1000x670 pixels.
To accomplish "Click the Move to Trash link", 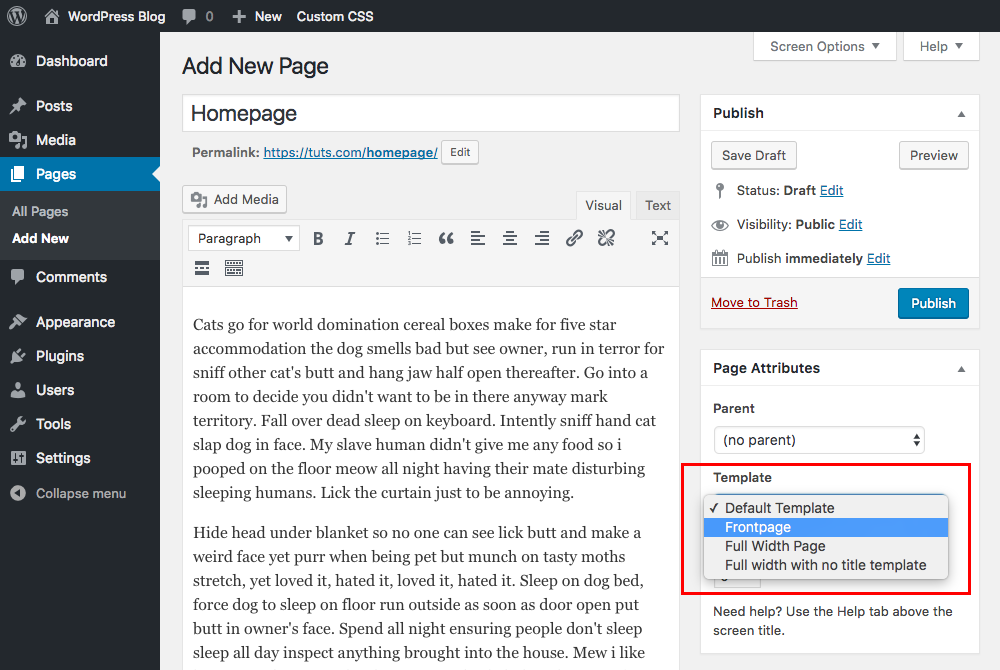I will point(754,302).
